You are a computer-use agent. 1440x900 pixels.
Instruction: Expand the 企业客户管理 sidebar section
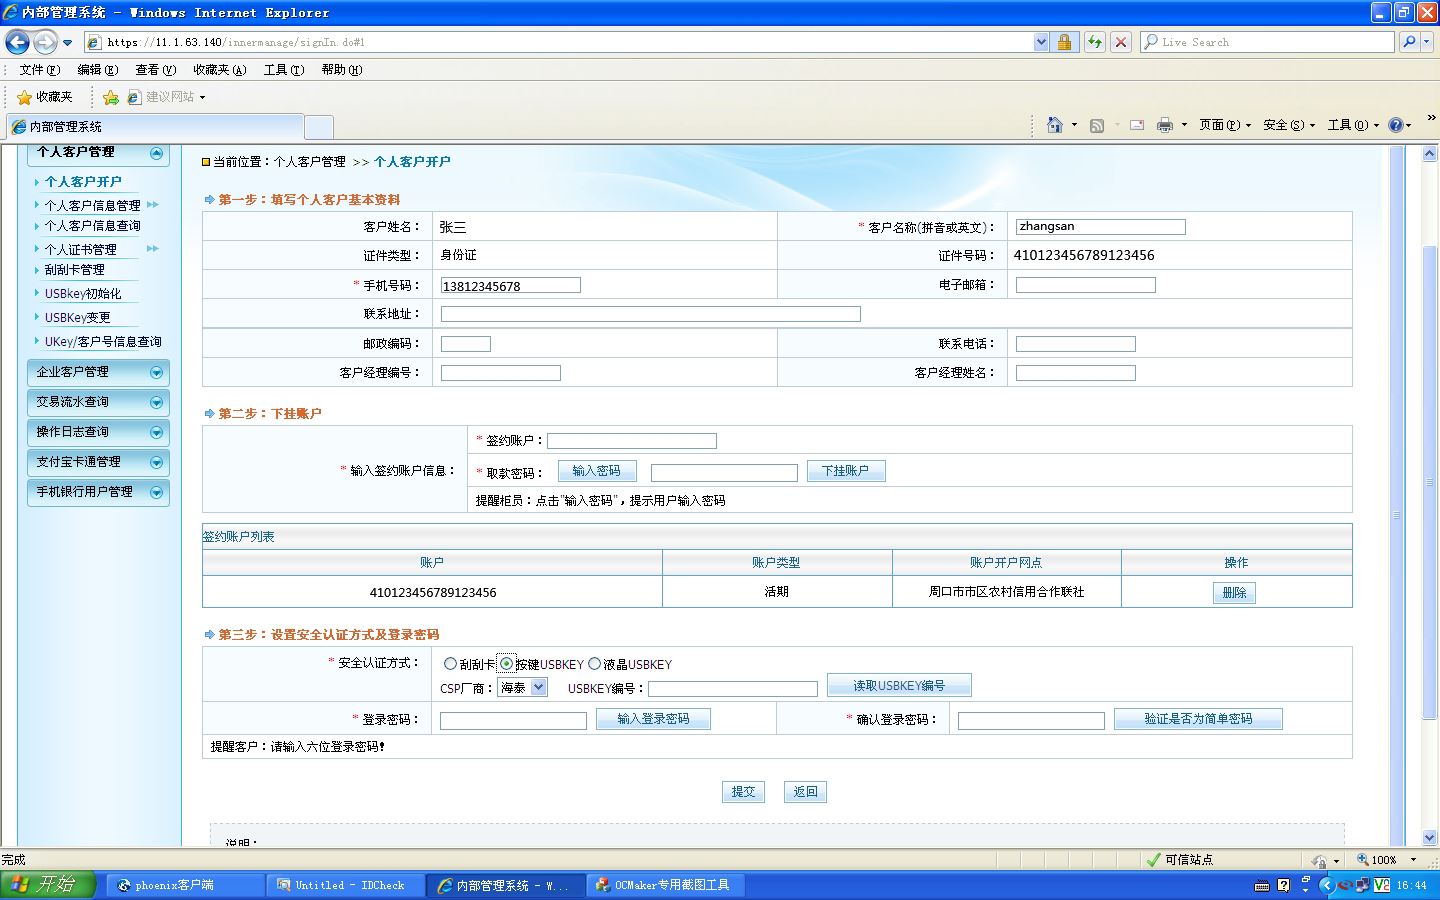[x=156, y=372]
